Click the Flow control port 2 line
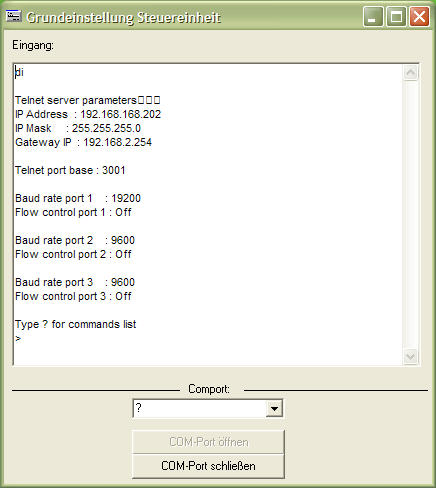 tap(73, 254)
